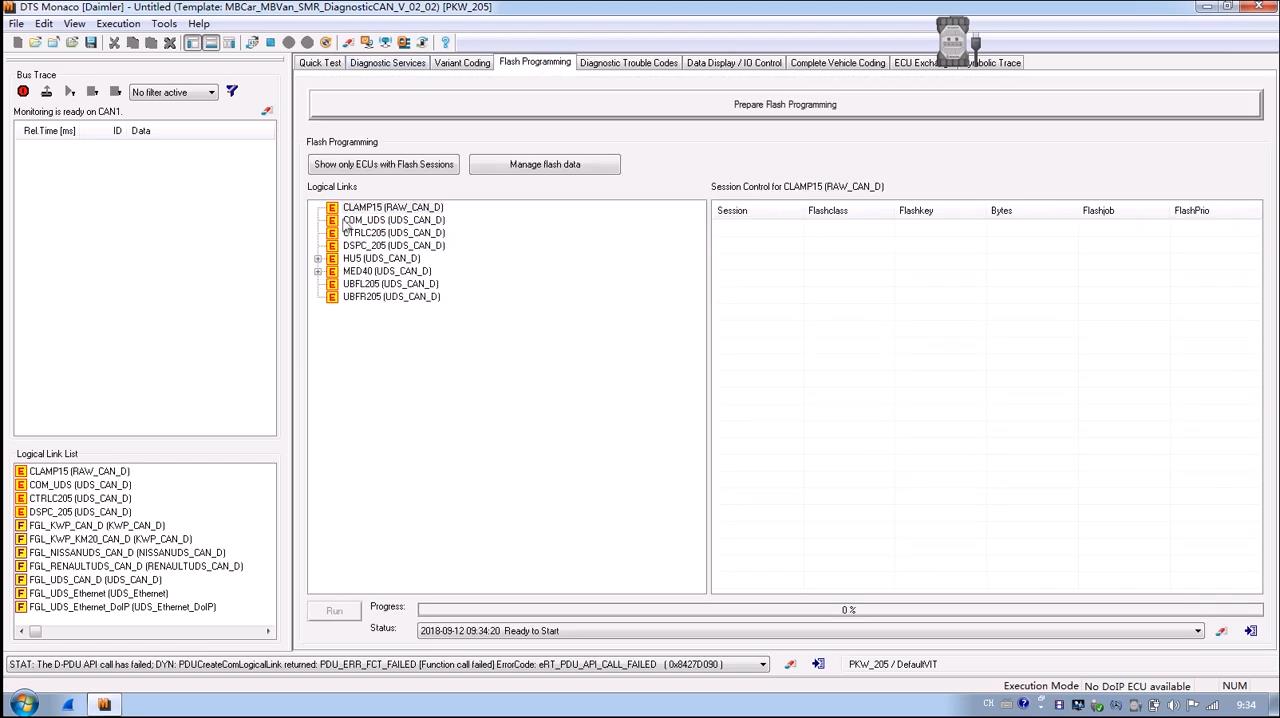The height and width of the screenshot is (718, 1280).
Task: Select COM_UDS (UDS_CAN_D) in Logical Links tree
Action: [x=394, y=220]
